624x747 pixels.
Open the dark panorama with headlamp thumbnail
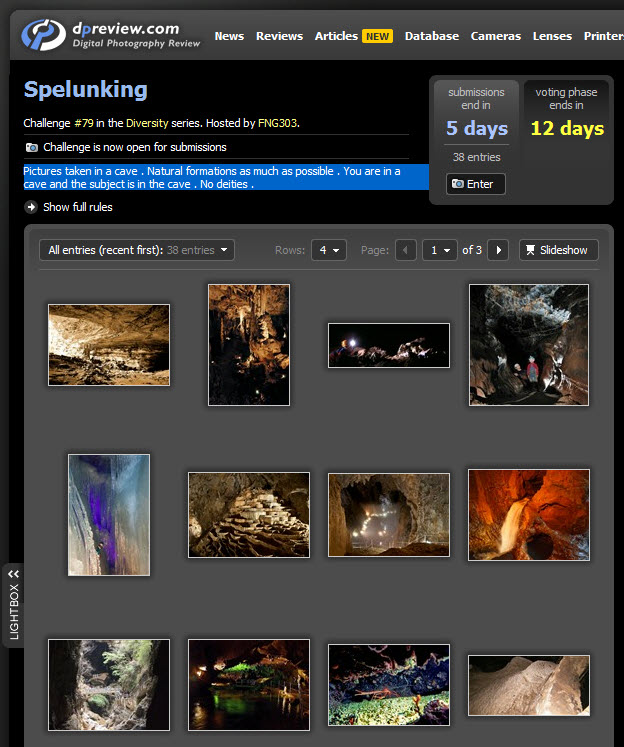click(x=389, y=345)
